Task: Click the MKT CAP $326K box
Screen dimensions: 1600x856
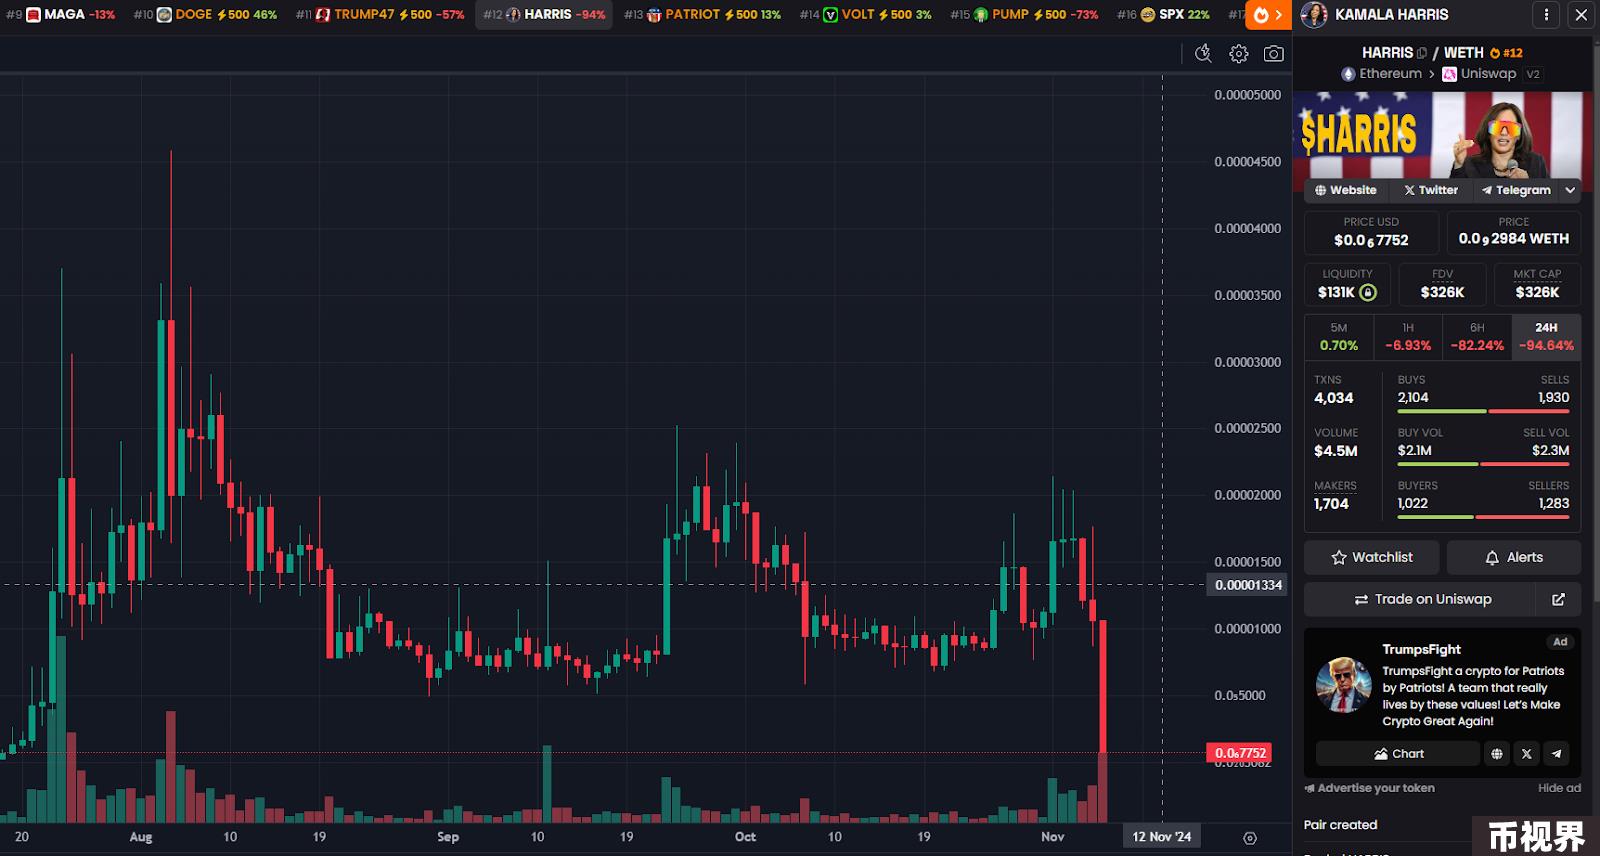Action: pyautogui.click(x=1537, y=284)
